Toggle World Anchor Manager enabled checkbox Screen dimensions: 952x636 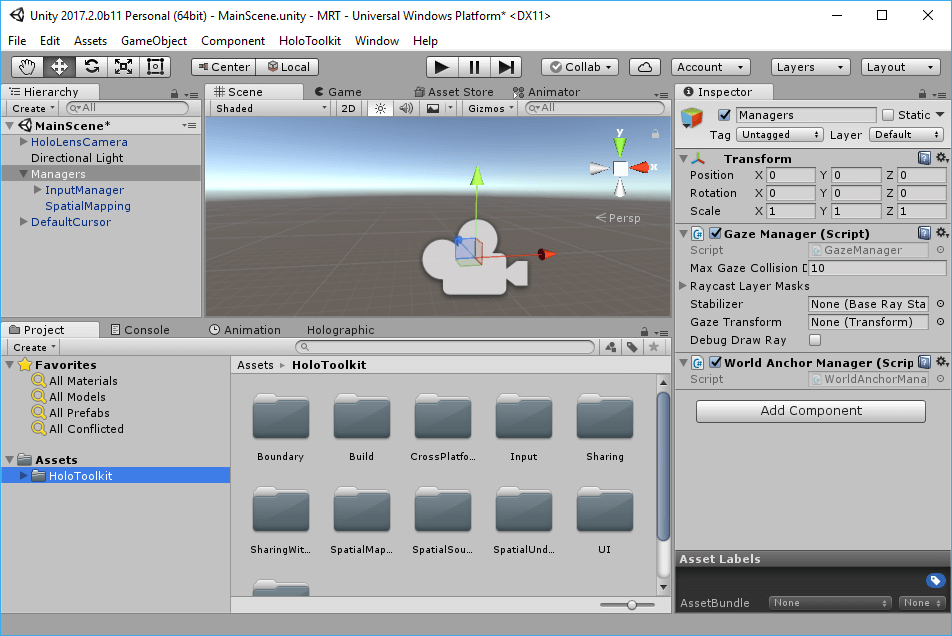(x=715, y=362)
